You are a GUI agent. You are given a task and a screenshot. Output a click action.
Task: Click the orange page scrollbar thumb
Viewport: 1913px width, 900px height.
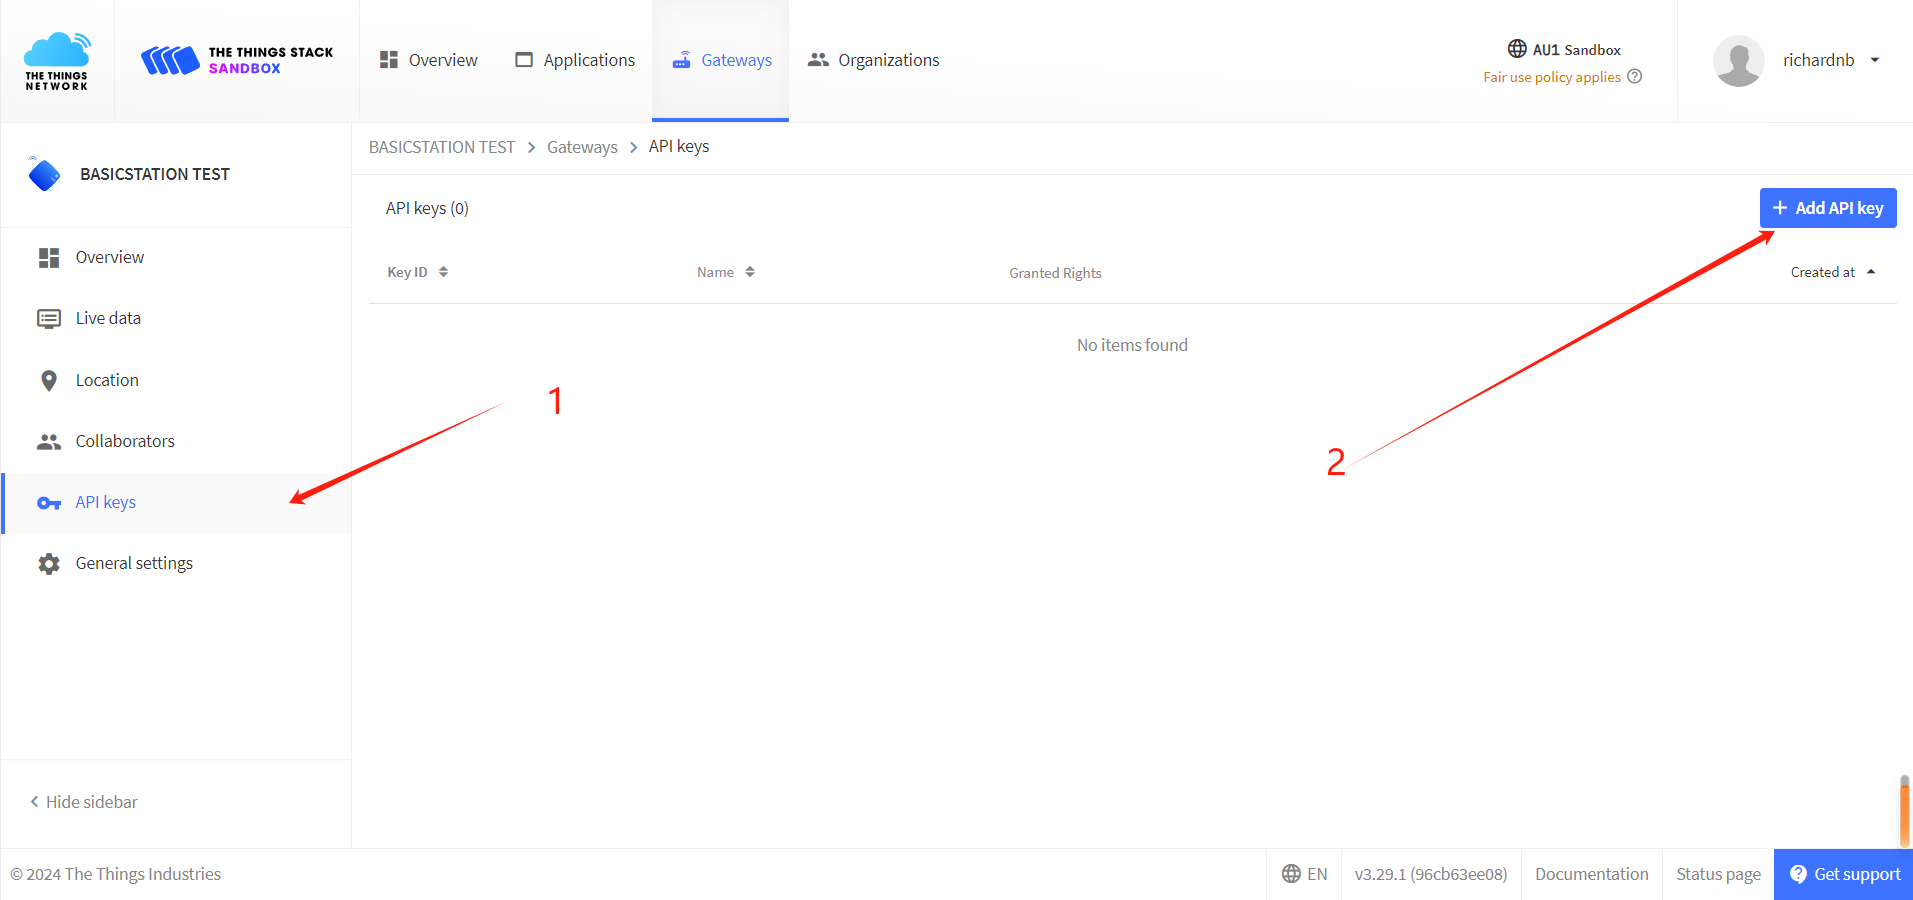(x=1904, y=812)
